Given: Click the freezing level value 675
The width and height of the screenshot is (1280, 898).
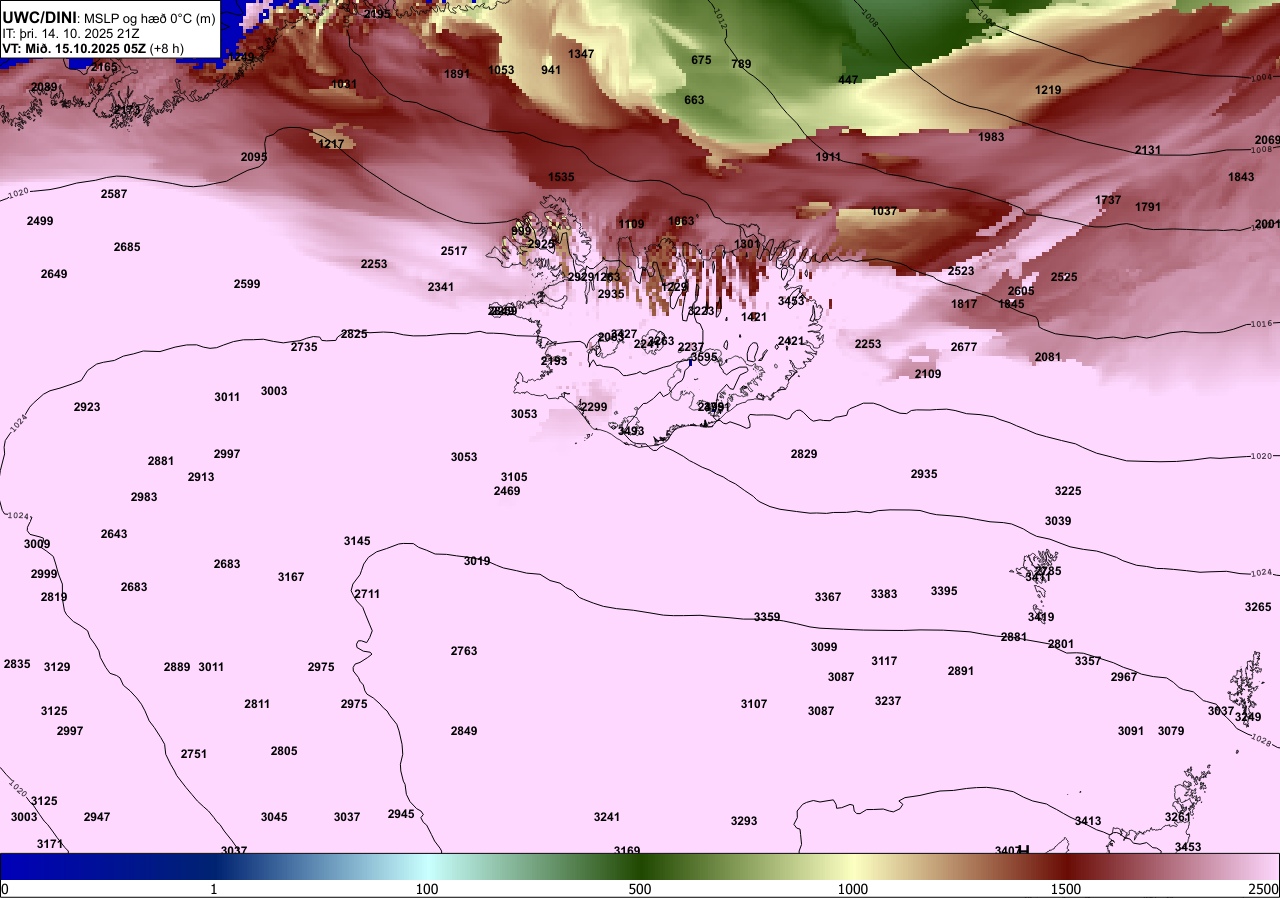Looking at the screenshot, I should 701,60.
